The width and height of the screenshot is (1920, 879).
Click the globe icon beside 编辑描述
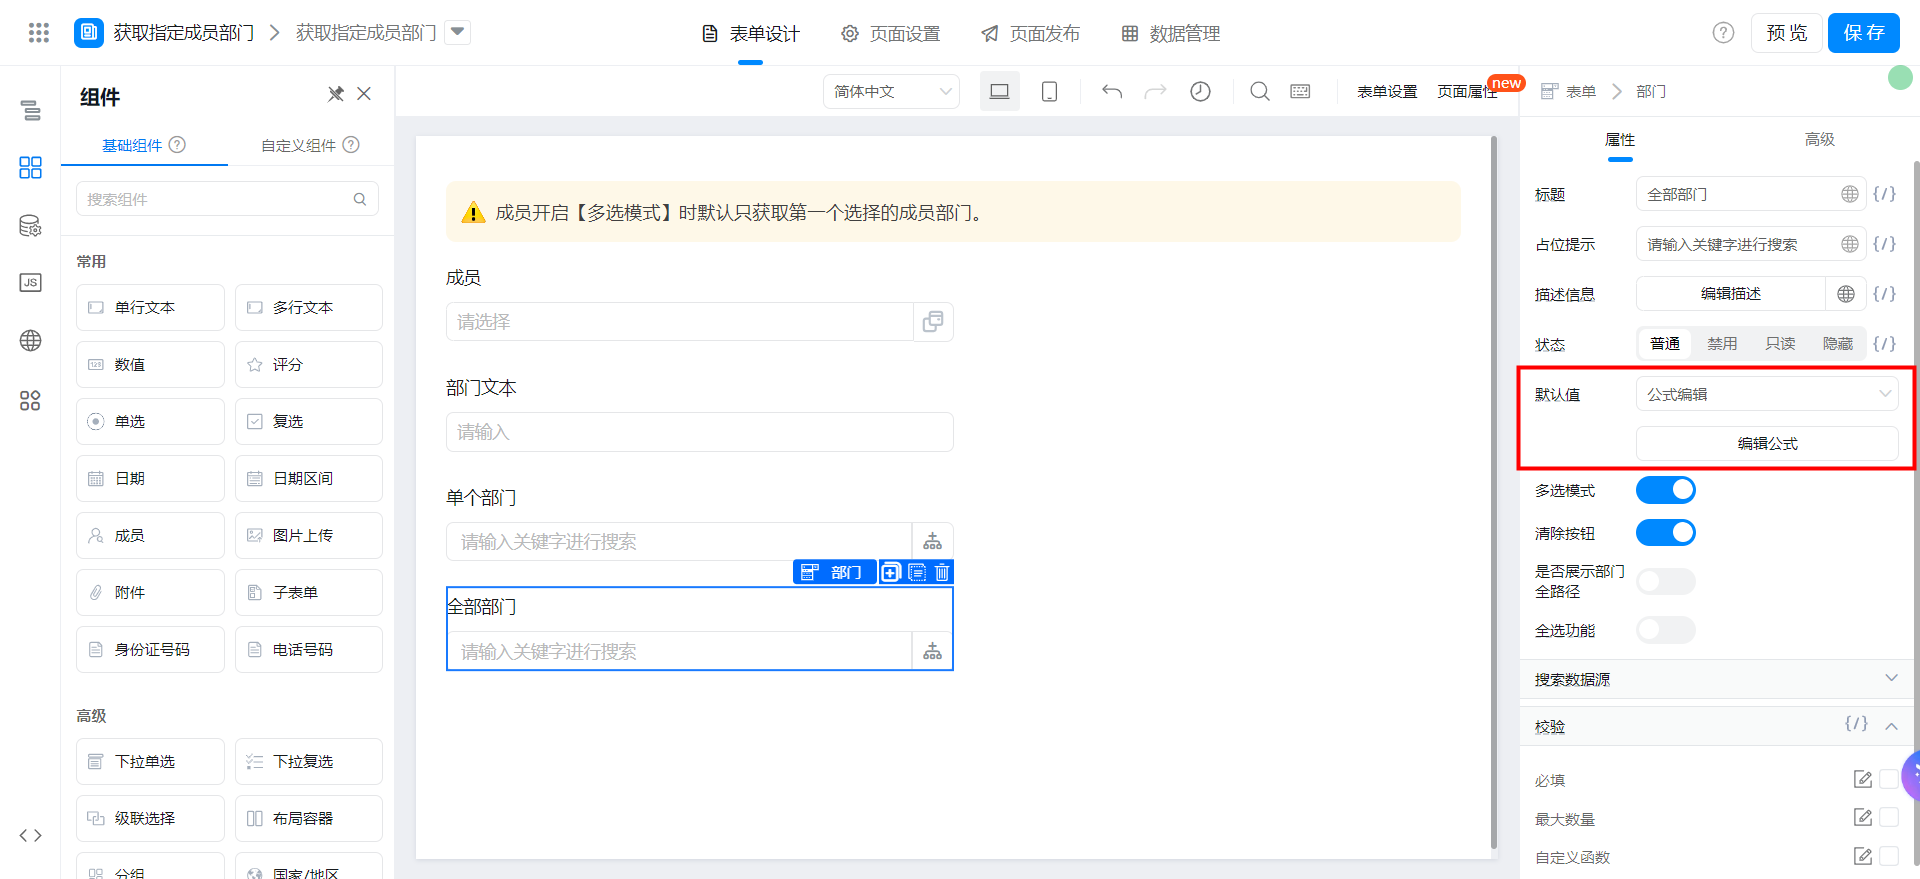coord(1846,293)
